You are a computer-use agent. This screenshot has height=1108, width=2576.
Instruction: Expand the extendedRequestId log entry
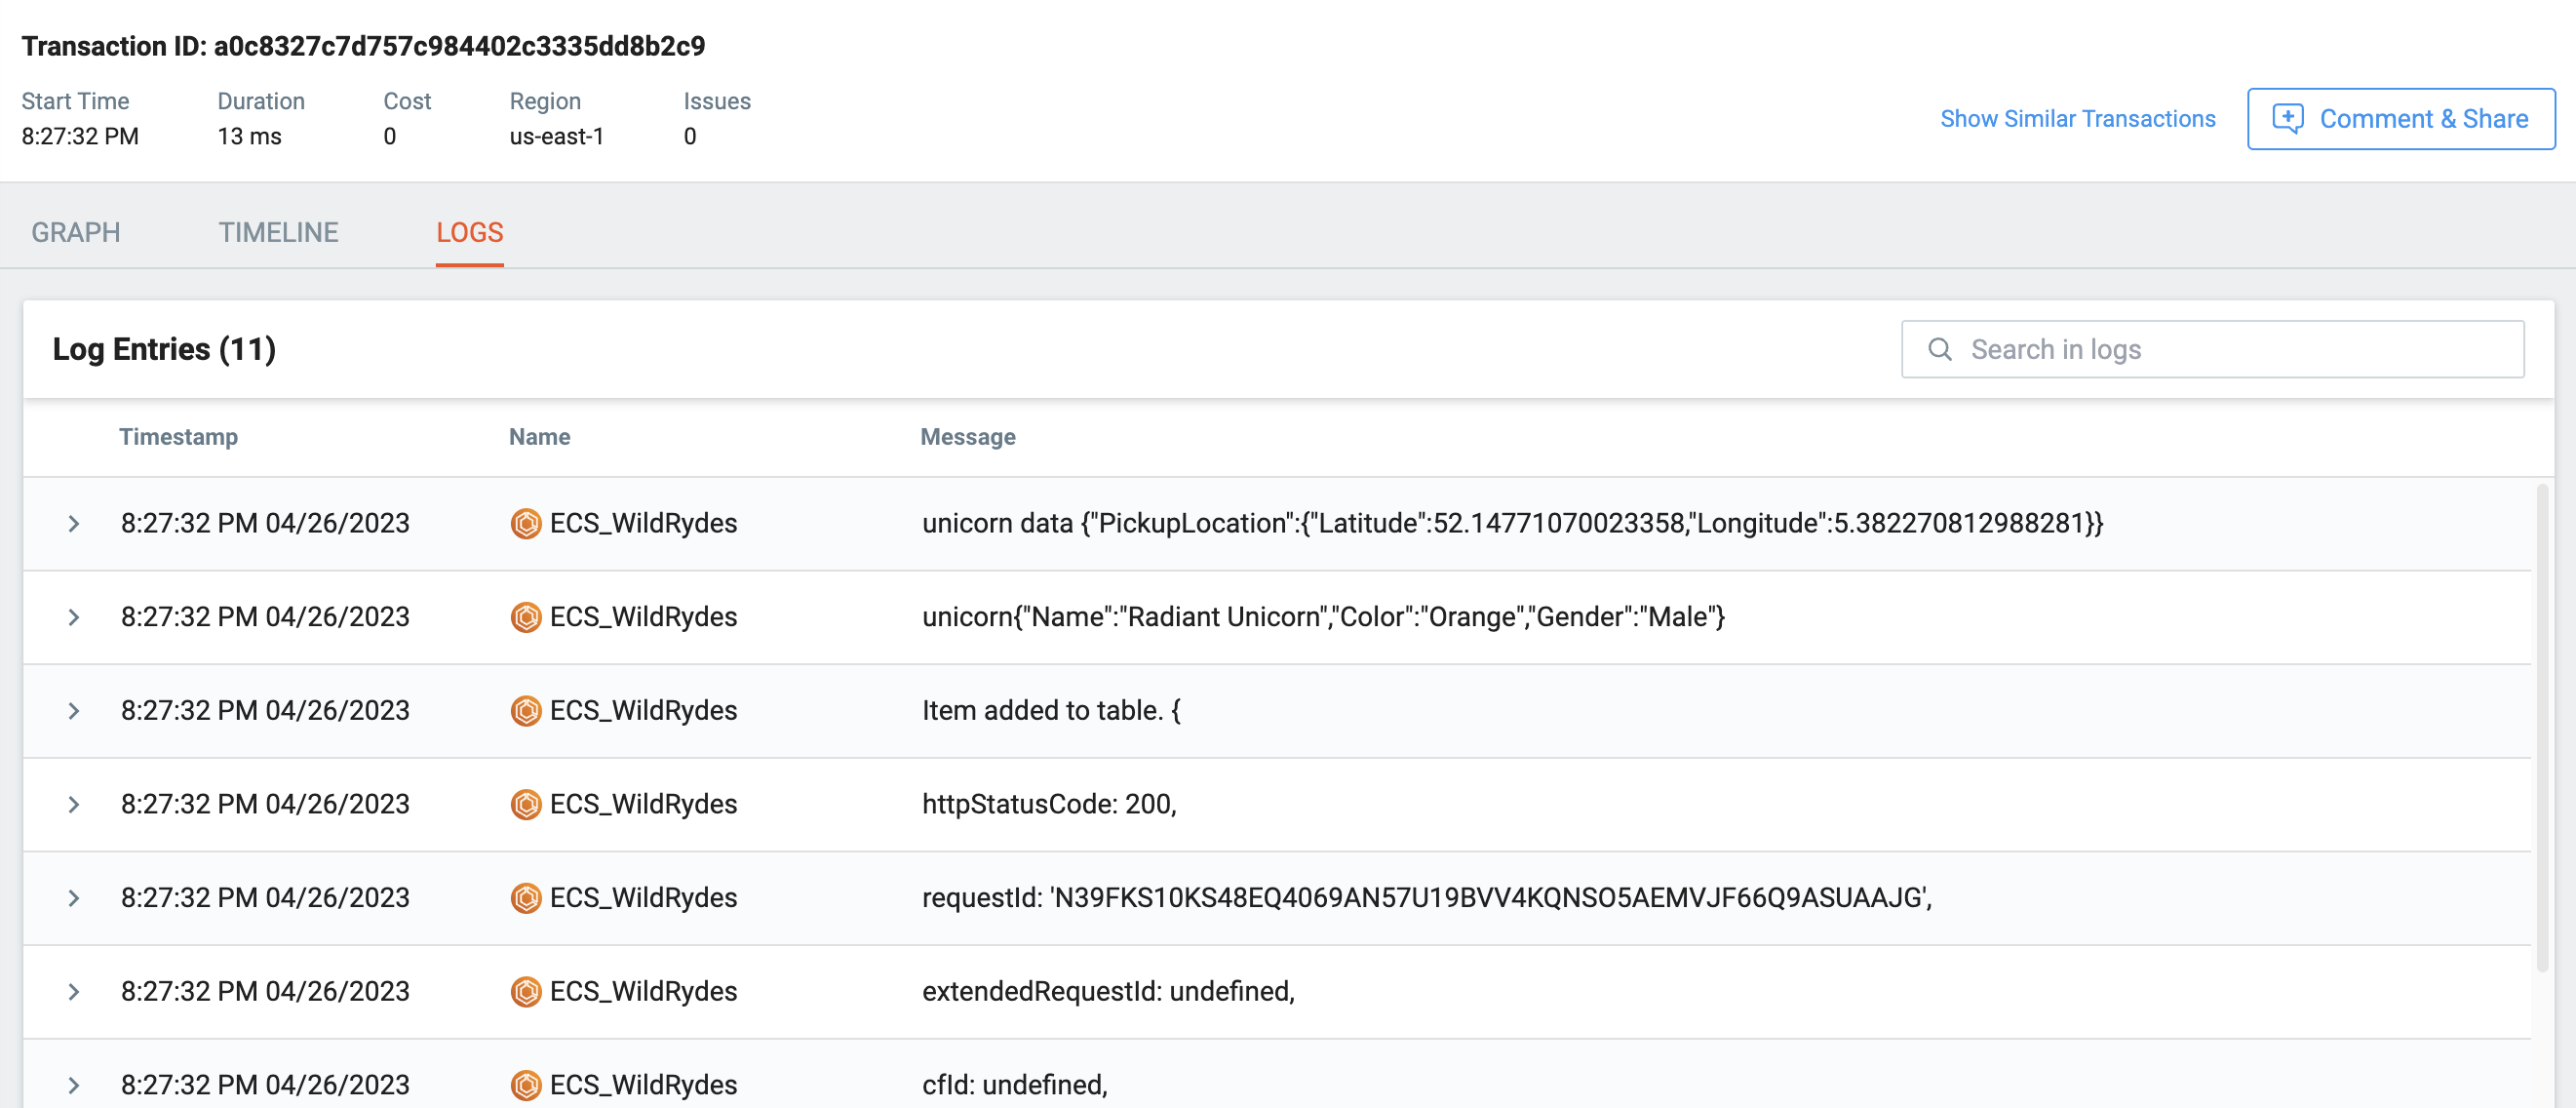click(x=74, y=992)
